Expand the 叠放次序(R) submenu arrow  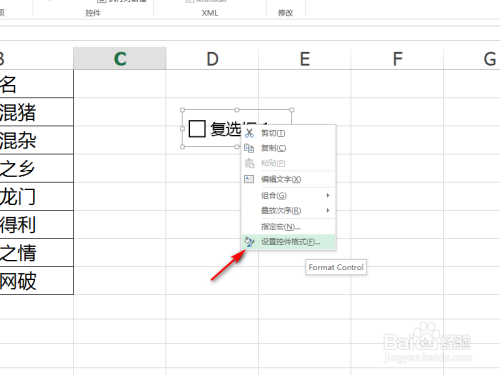(328, 210)
